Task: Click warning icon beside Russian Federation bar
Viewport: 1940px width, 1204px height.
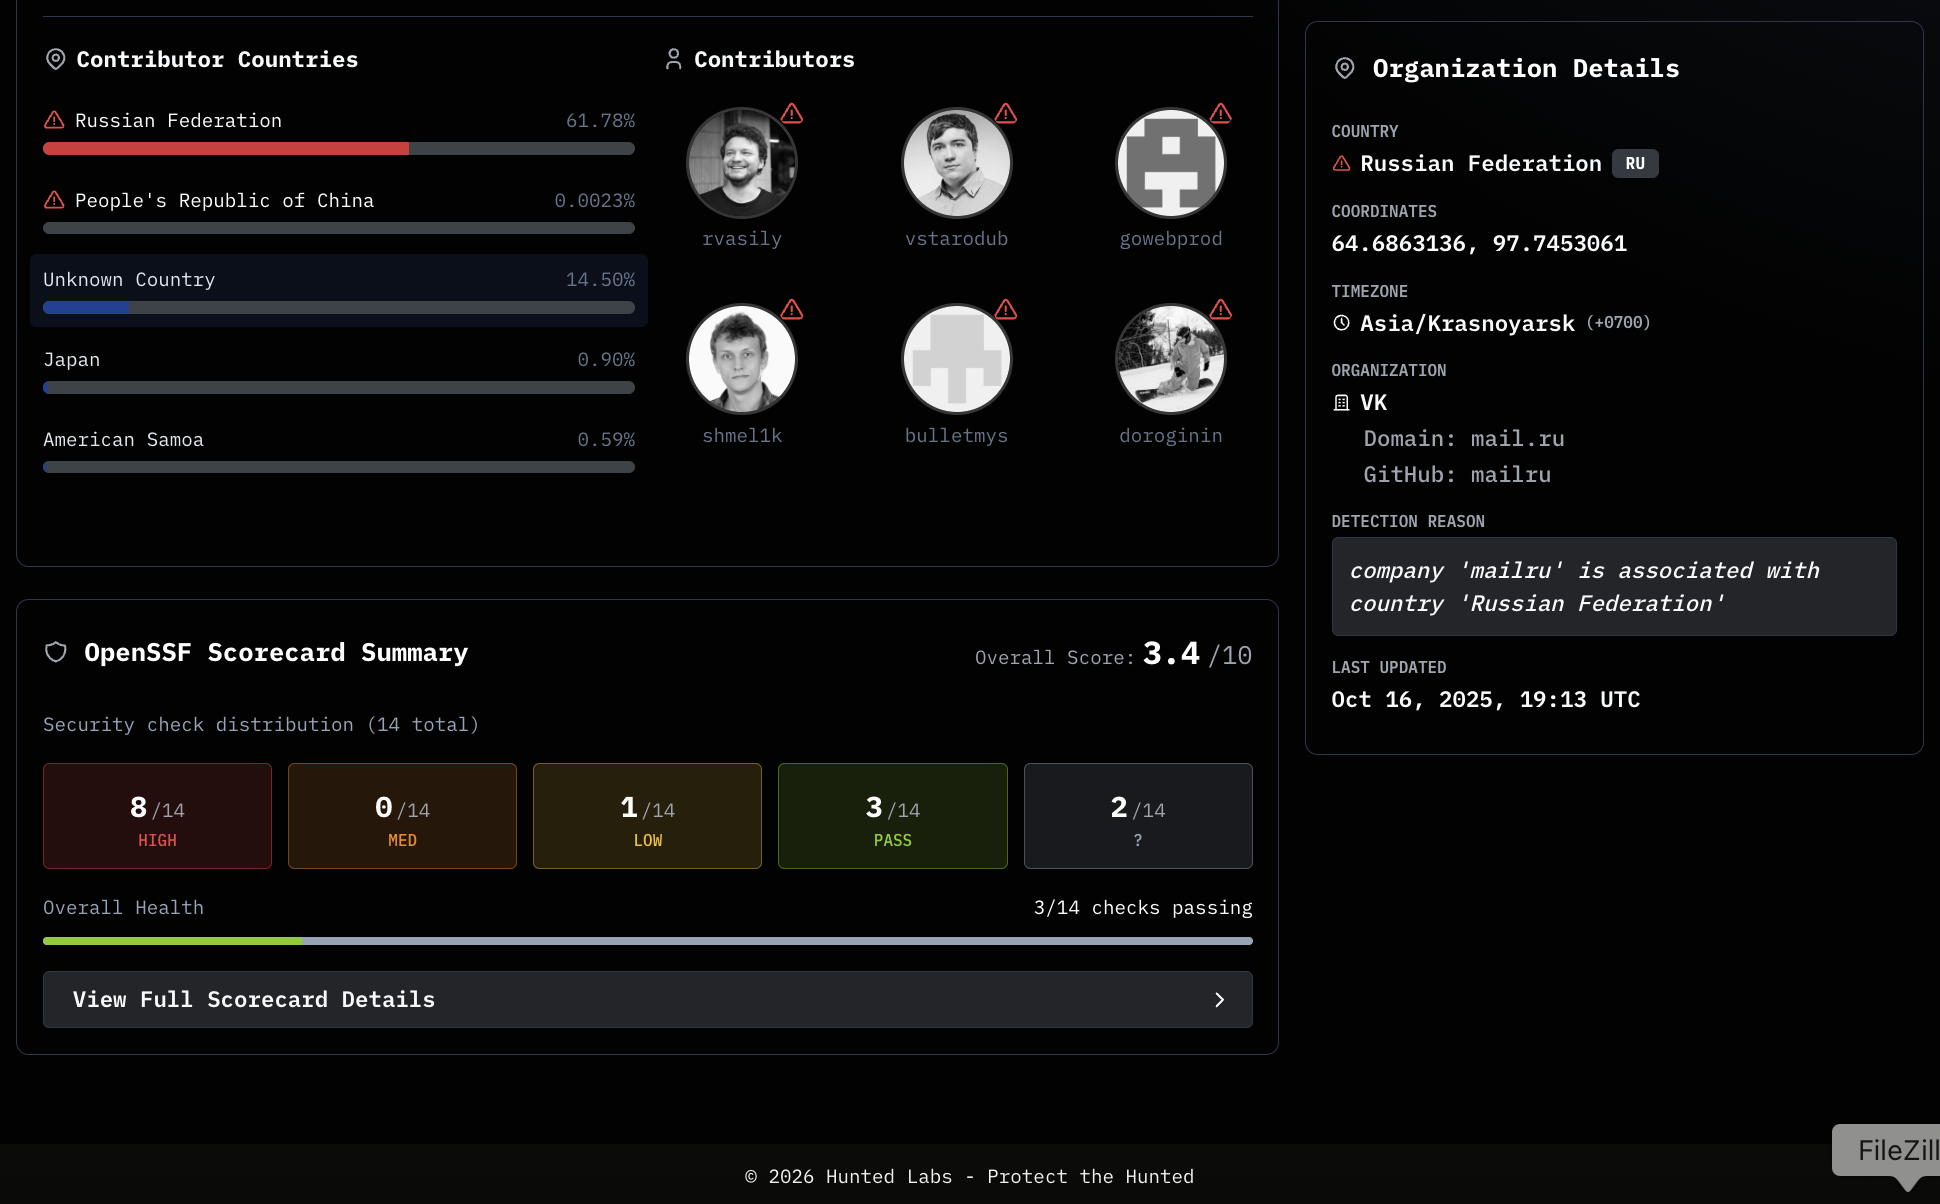Action: click(x=54, y=120)
